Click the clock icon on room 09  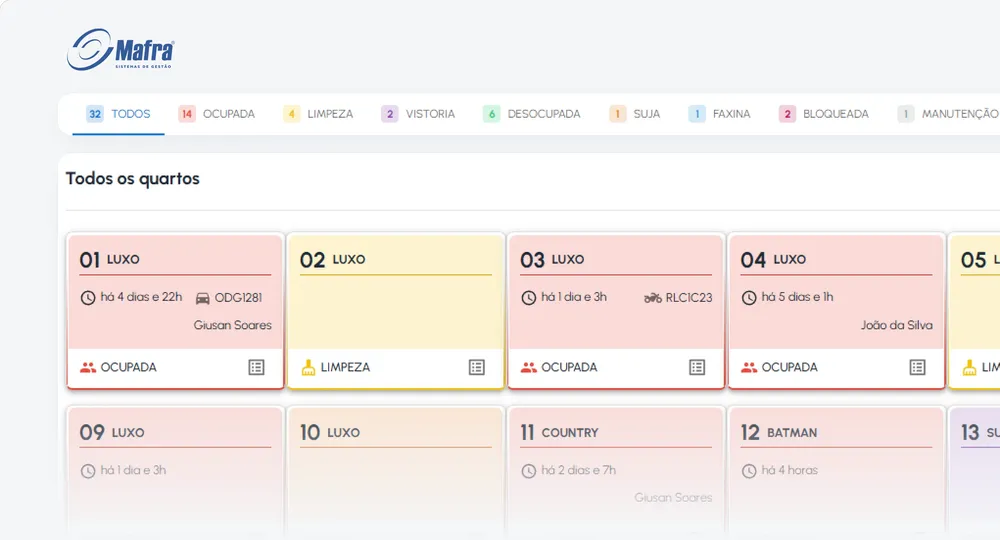(88, 471)
